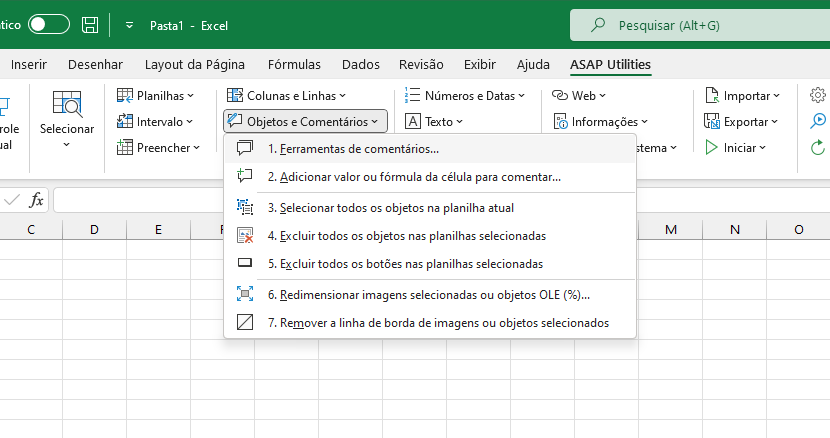
Task: Click the settings gear icon in ribbon
Action: (x=818, y=95)
